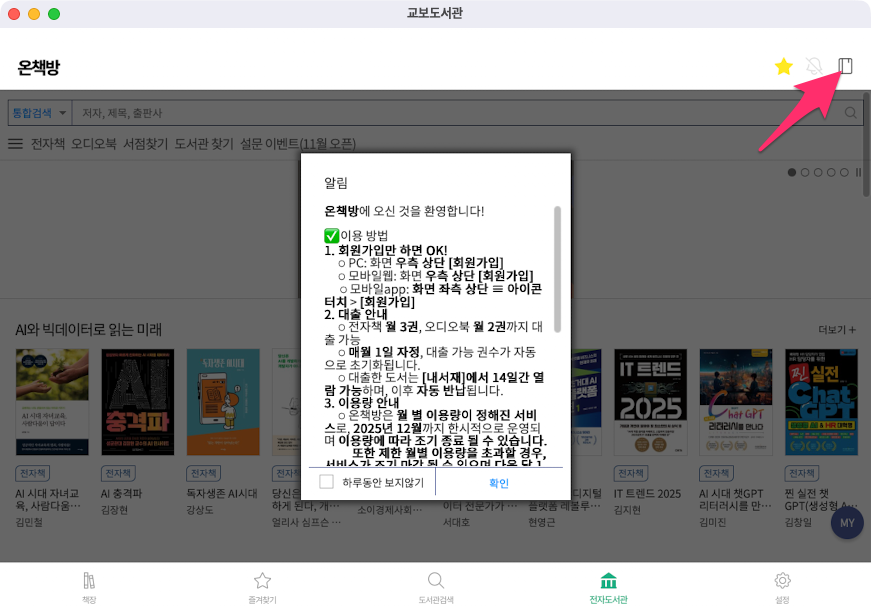Click the AI 충격파 book title
871x615 pixels.
click(122, 493)
